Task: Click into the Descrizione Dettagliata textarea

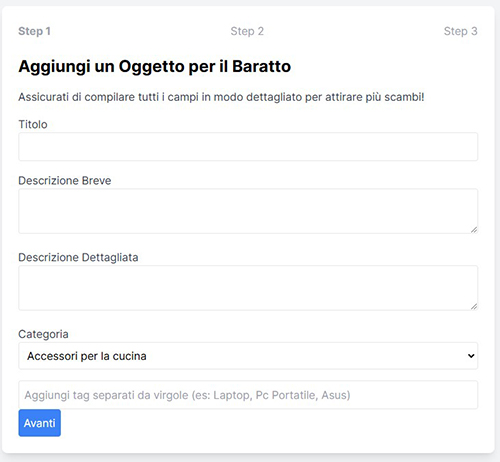Action: 248,288
